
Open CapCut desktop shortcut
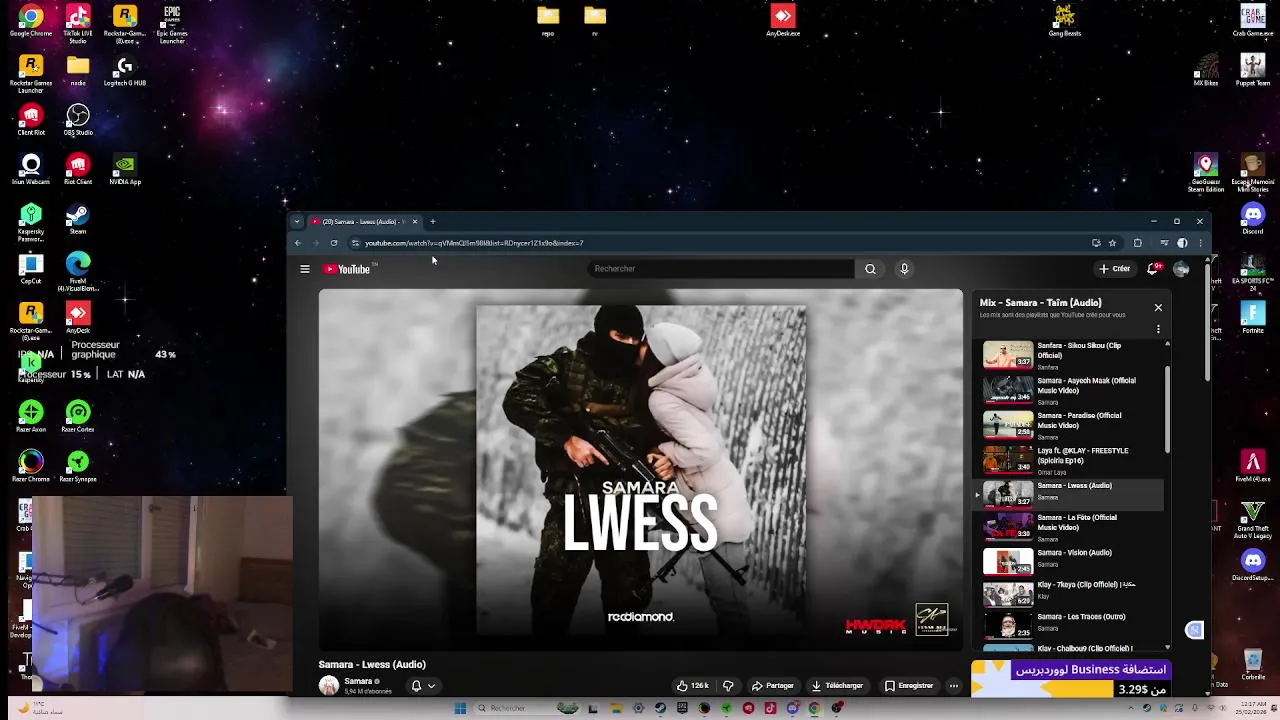(31, 268)
